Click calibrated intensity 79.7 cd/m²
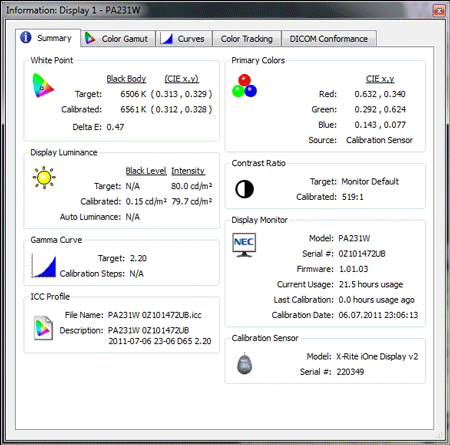450x445 pixels. [192, 201]
